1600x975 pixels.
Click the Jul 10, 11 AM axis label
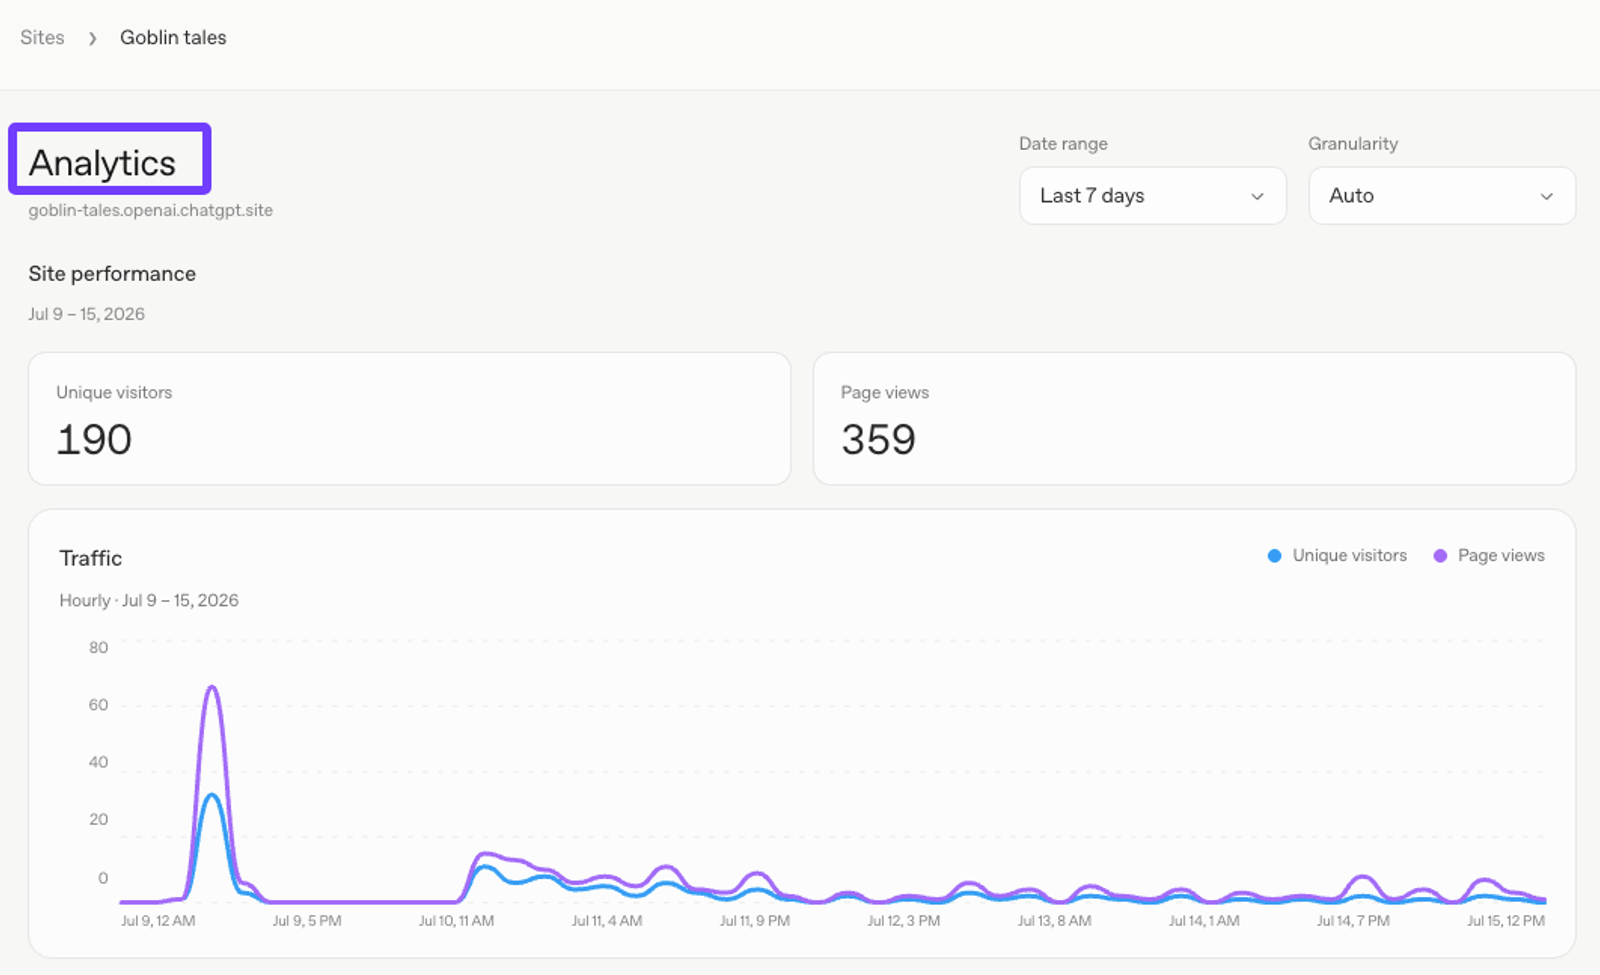click(x=456, y=921)
